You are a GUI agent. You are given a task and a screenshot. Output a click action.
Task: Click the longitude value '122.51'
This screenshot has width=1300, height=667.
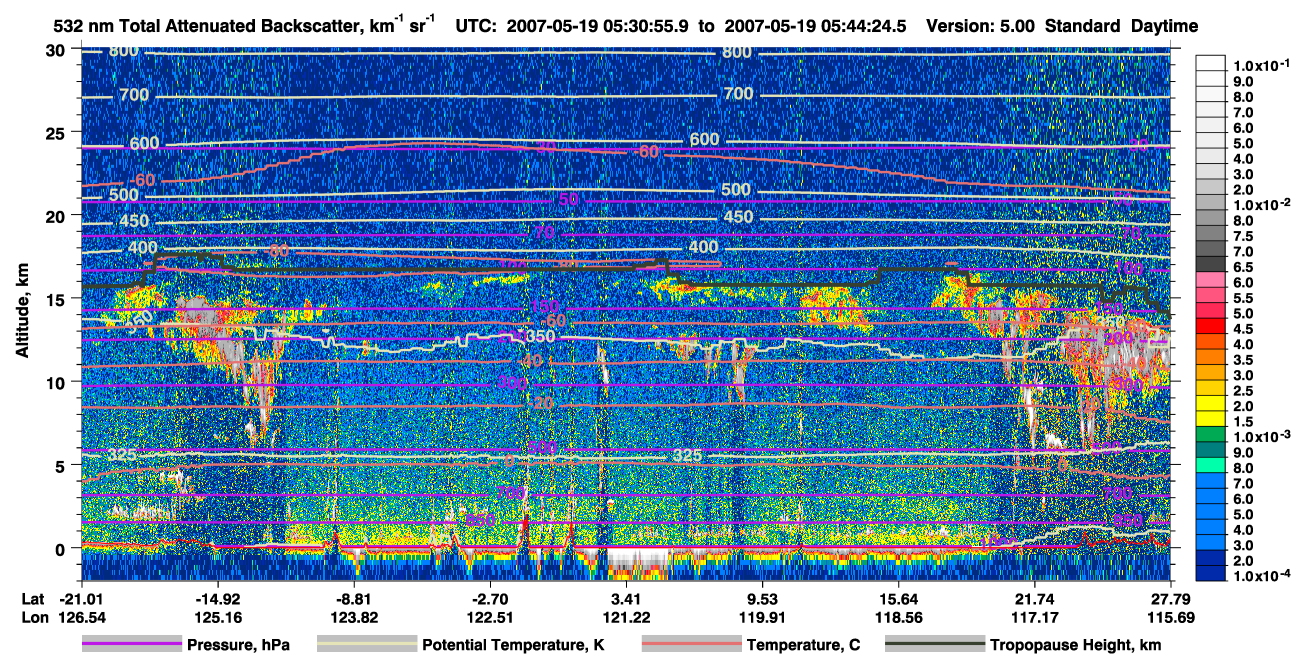click(x=490, y=617)
